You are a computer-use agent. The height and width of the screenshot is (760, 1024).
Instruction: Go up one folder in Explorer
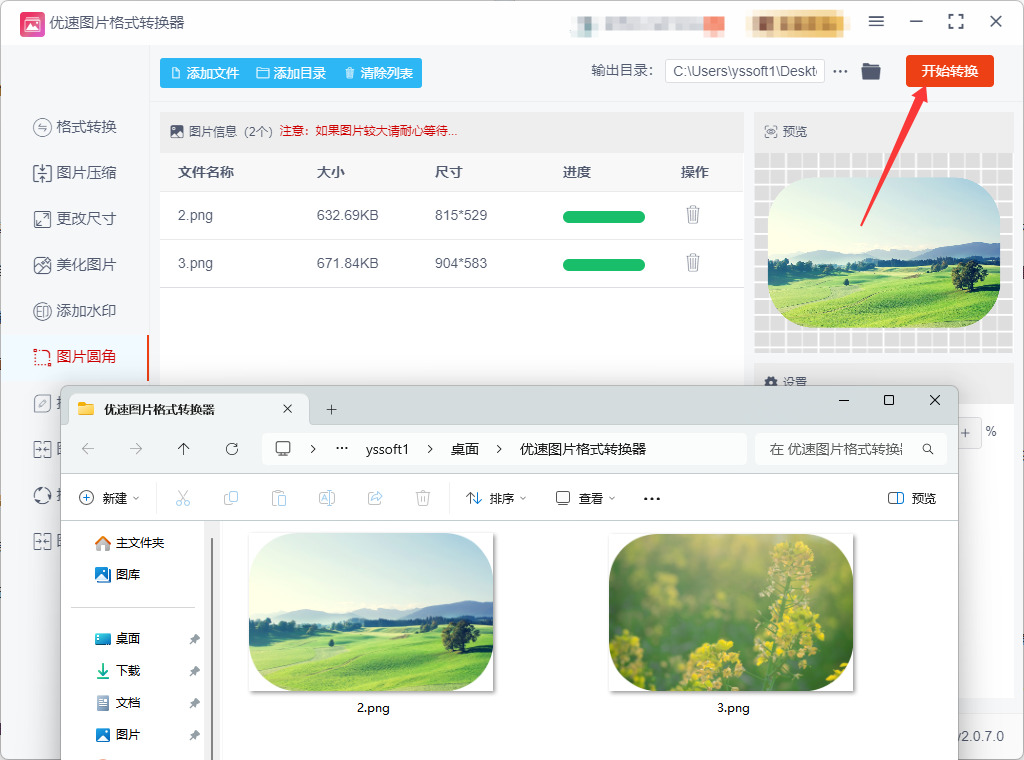click(184, 449)
